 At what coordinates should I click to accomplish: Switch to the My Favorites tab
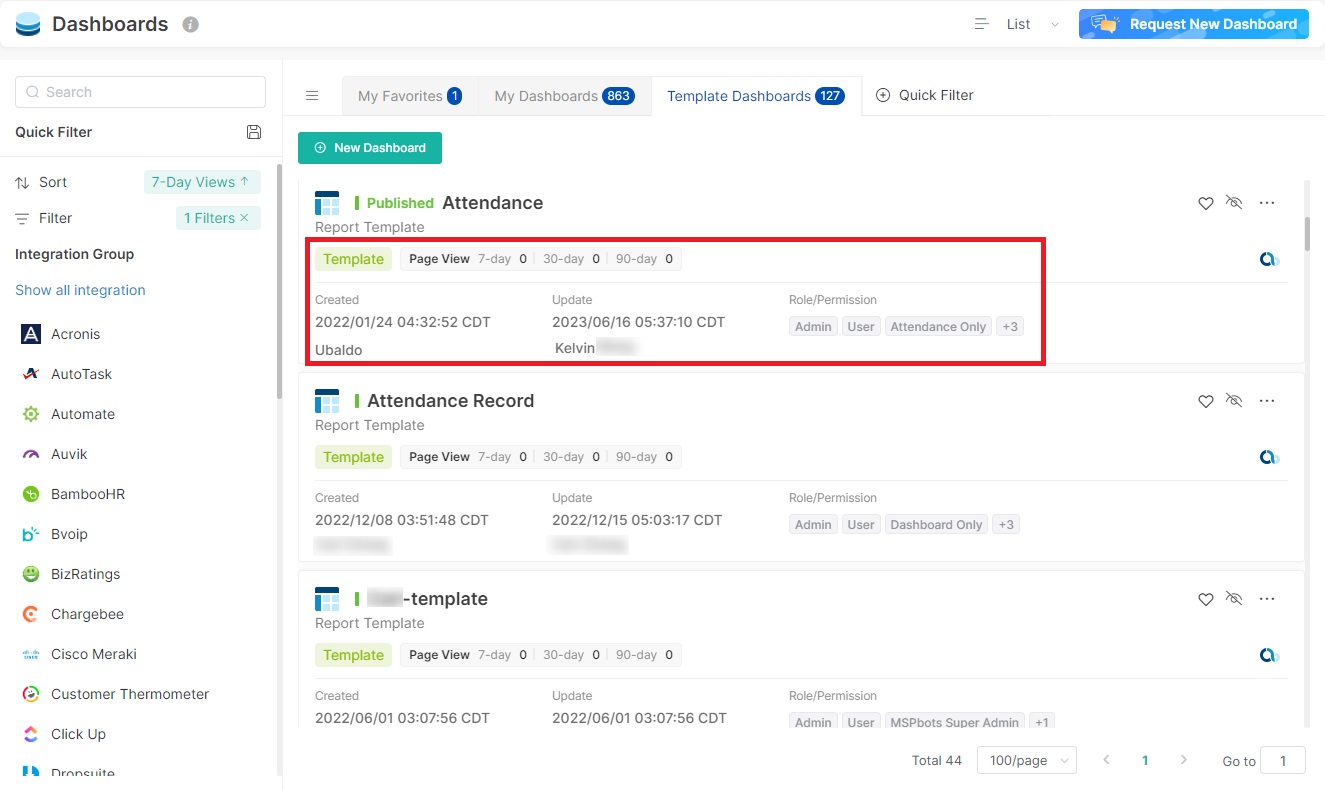pyautogui.click(x=409, y=95)
